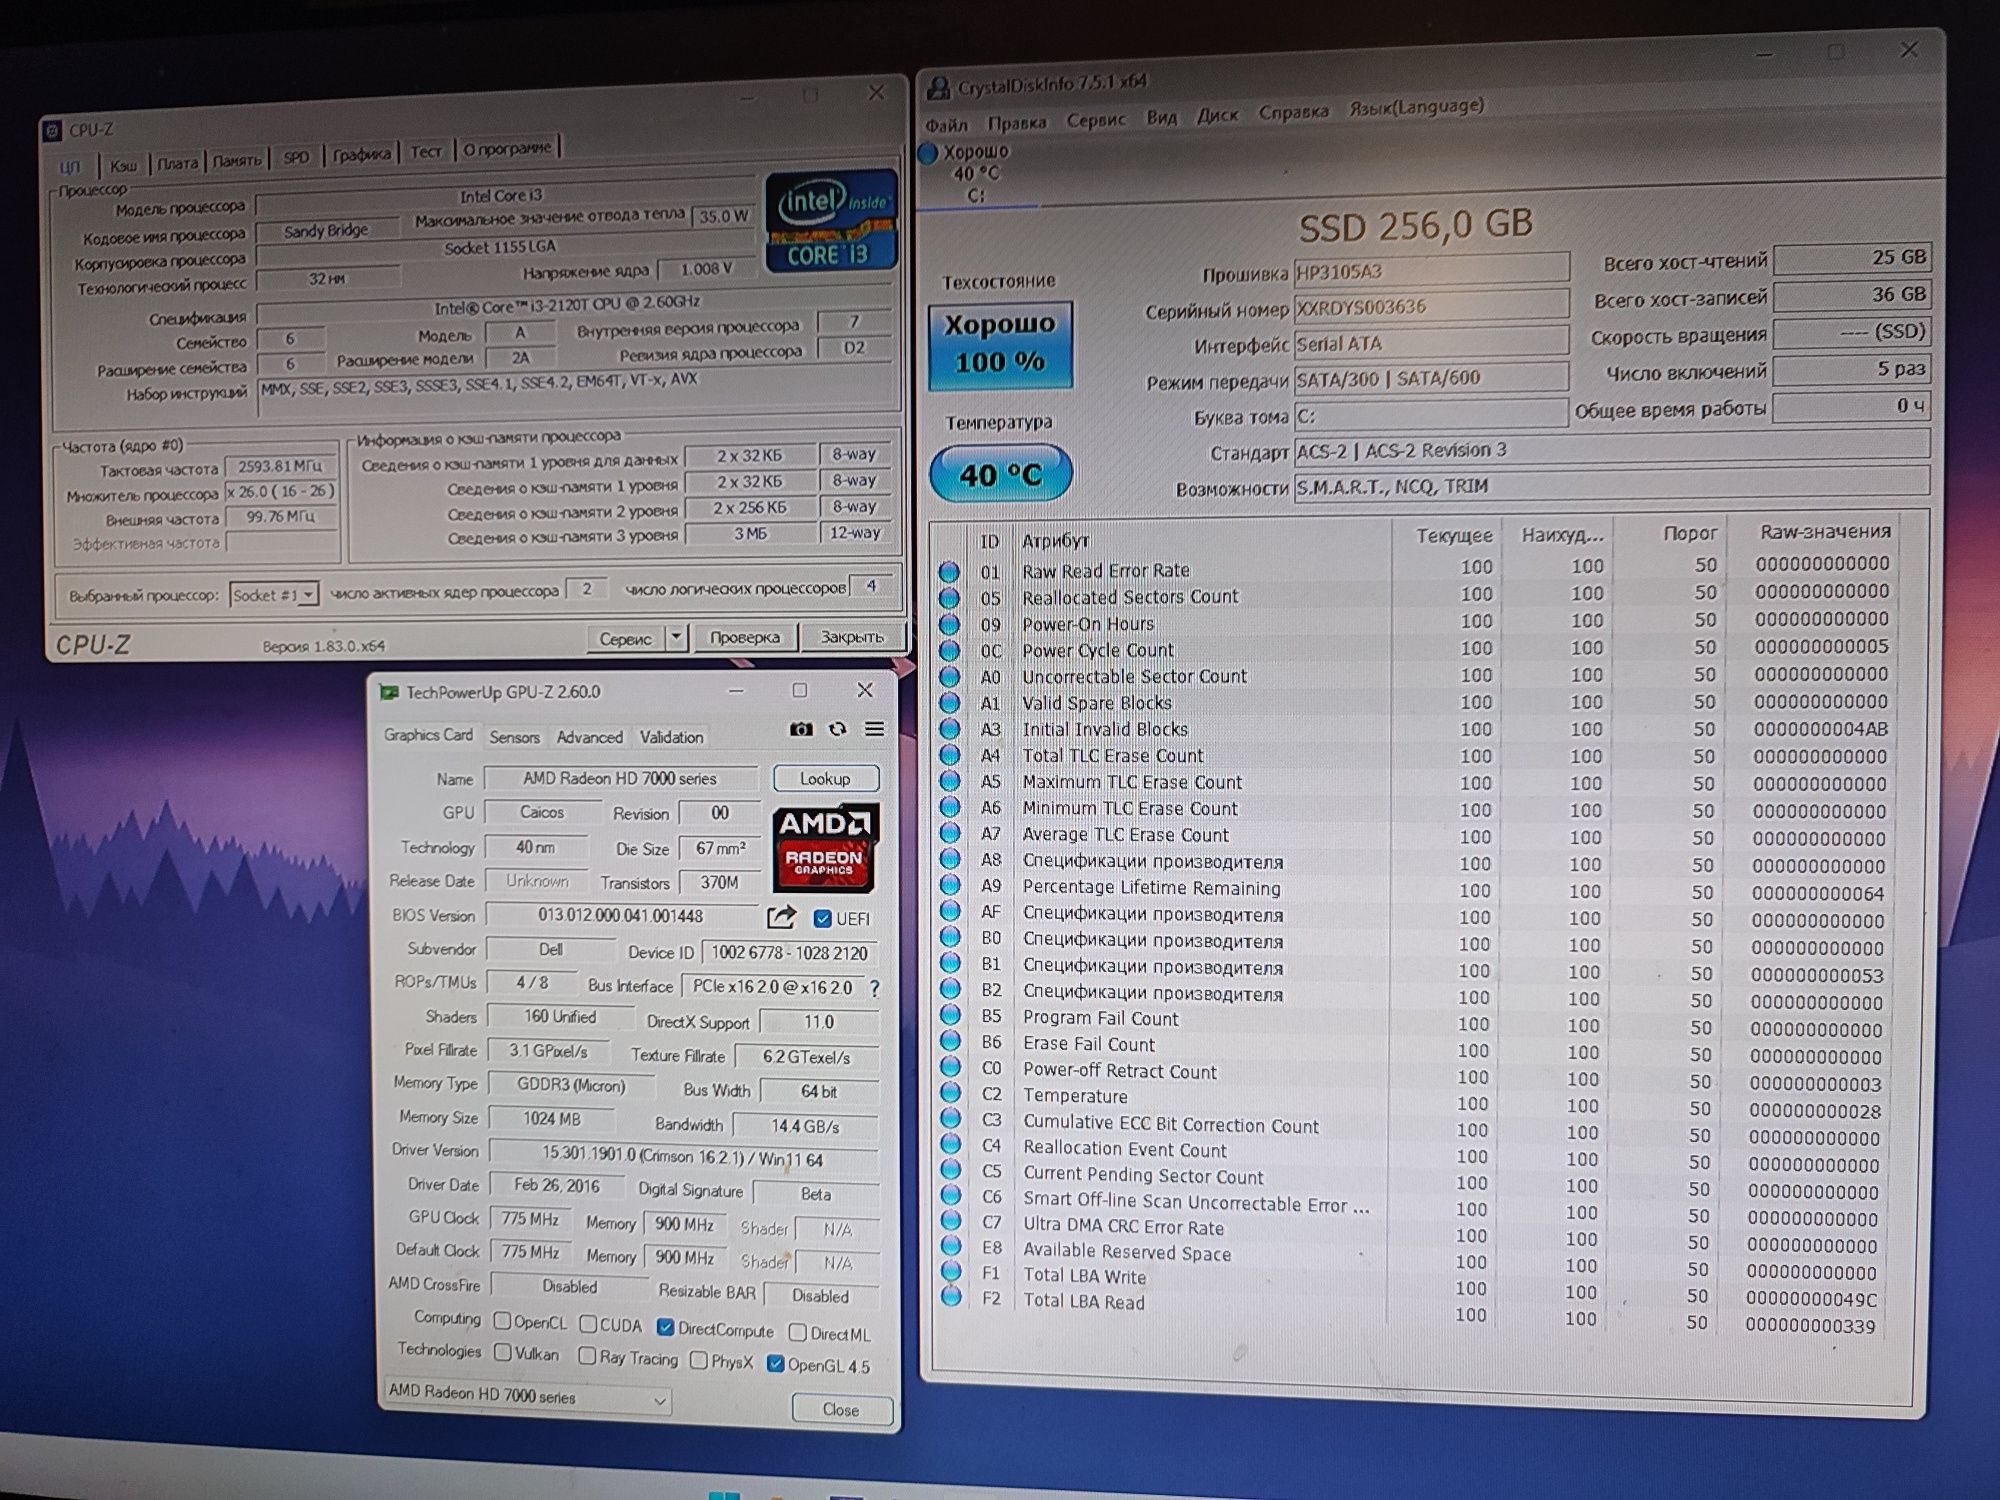Screen dimensions: 2000x1500
Task: Click the Intel Core i3 logo in CPU-Z
Action: pyautogui.click(x=830, y=222)
